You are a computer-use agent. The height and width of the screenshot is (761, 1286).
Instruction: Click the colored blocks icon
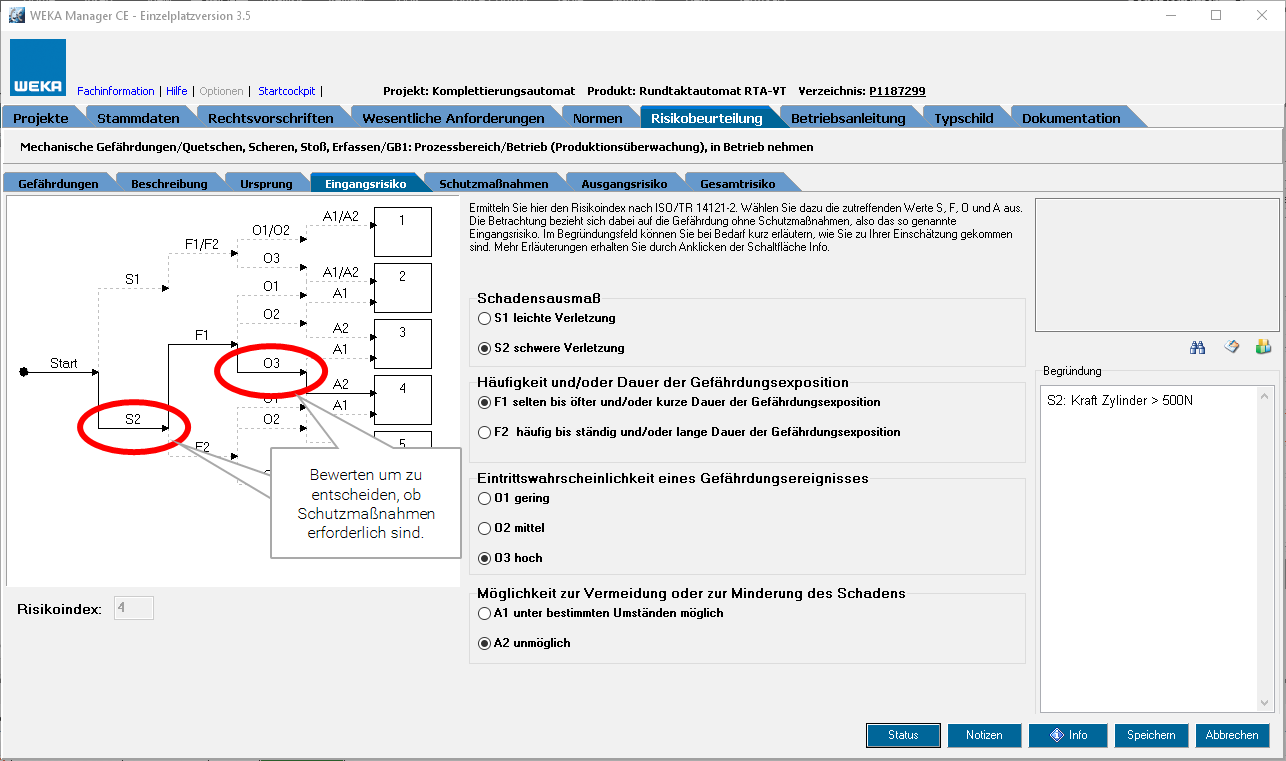click(1263, 347)
